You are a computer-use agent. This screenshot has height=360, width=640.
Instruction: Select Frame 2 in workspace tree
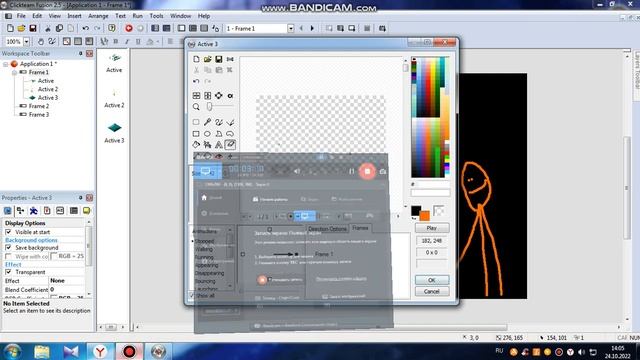click(x=39, y=106)
